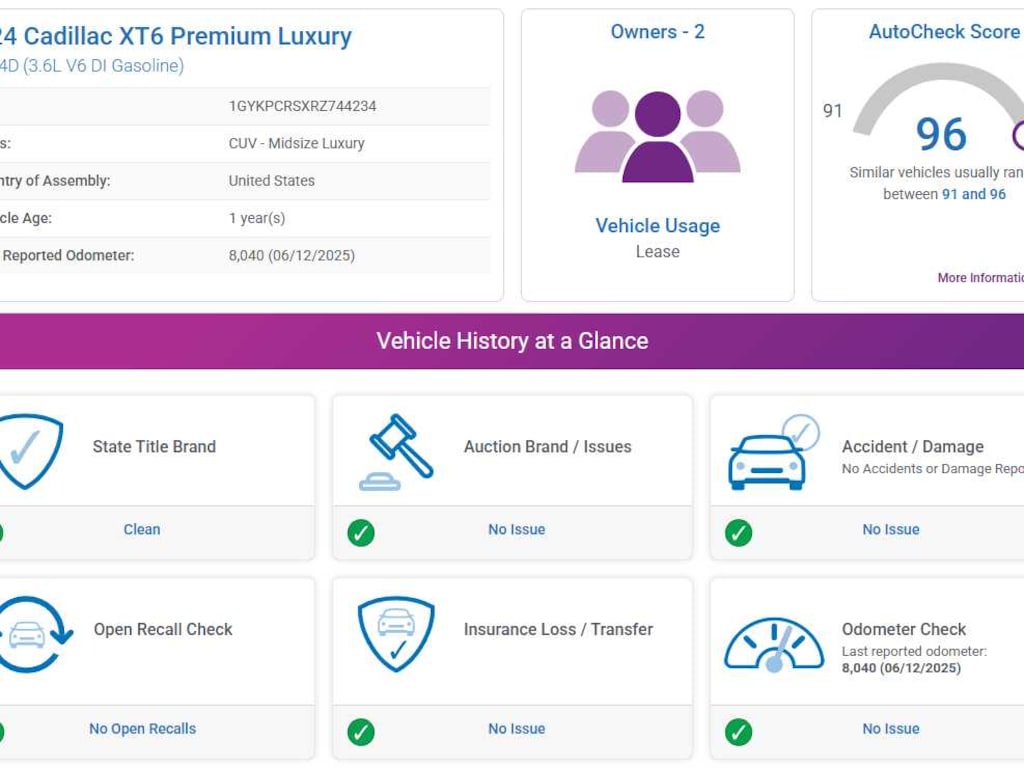Open the More Information link
The image size is (1024, 768).
coord(980,278)
